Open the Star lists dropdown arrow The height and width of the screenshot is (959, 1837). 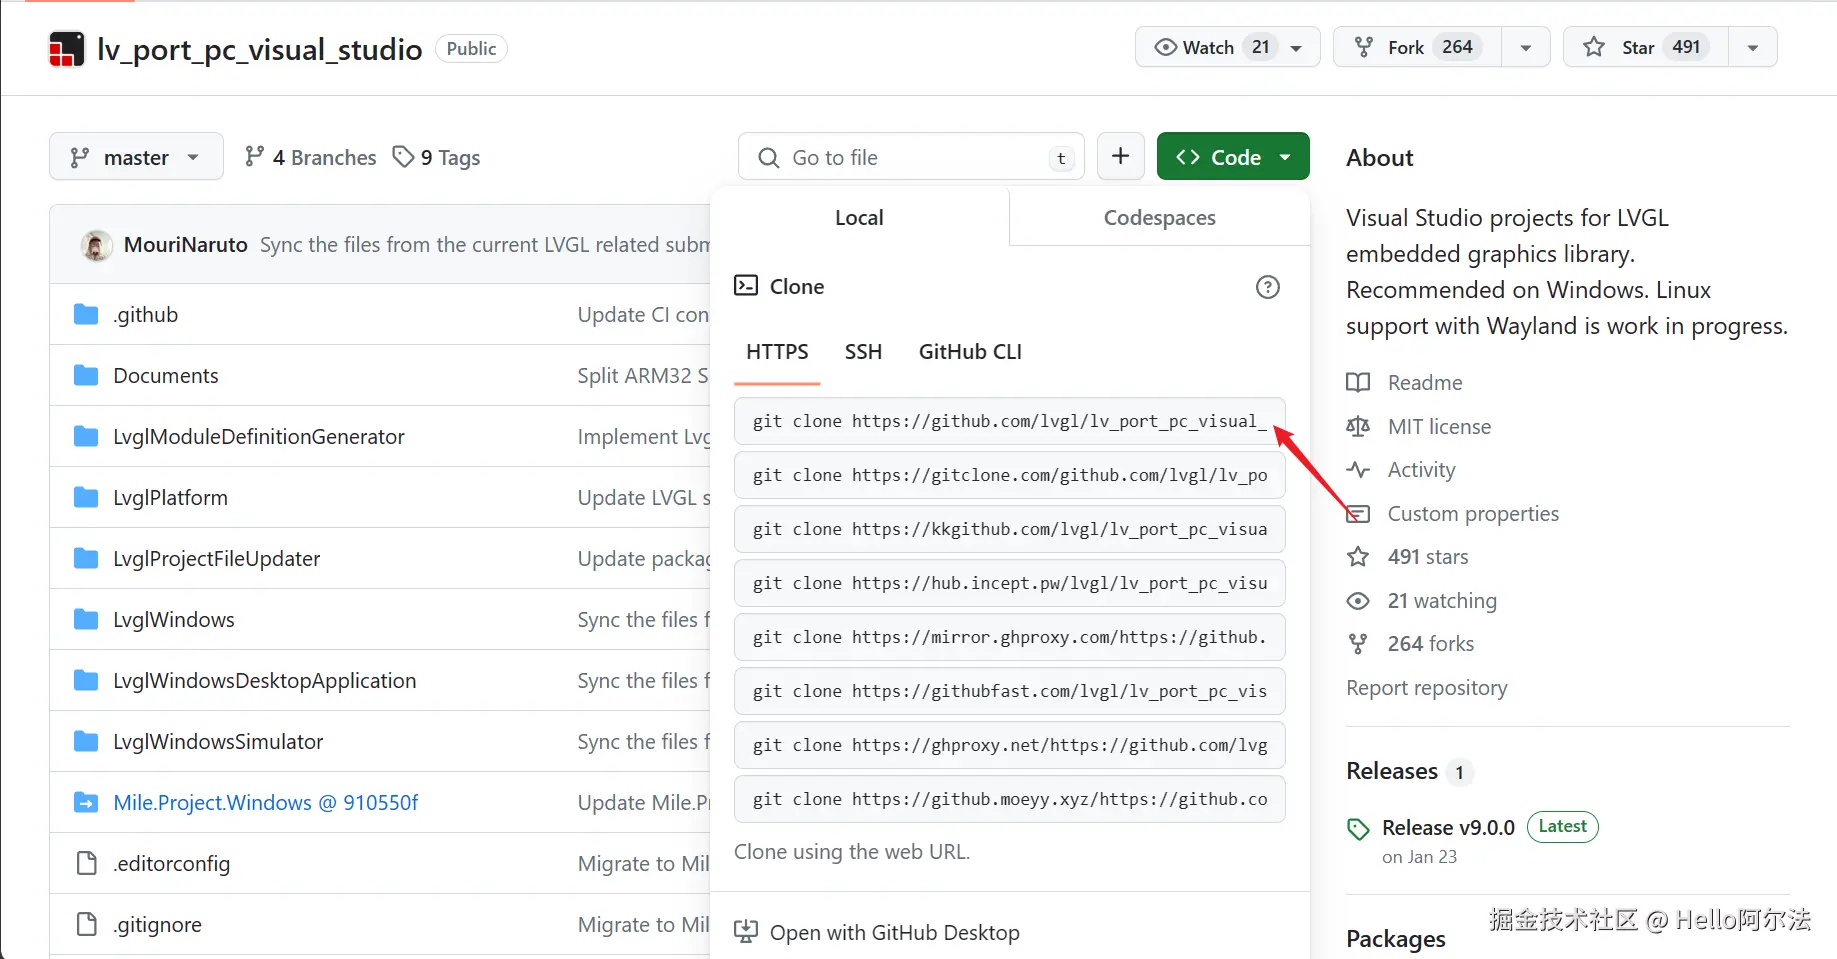click(x=1752, y=47)
